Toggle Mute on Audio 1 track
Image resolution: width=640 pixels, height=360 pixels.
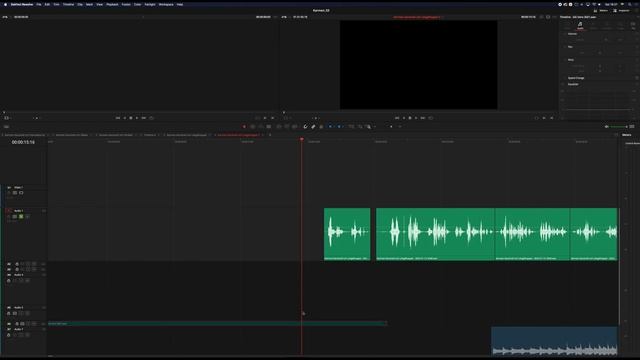pos(27,216)
